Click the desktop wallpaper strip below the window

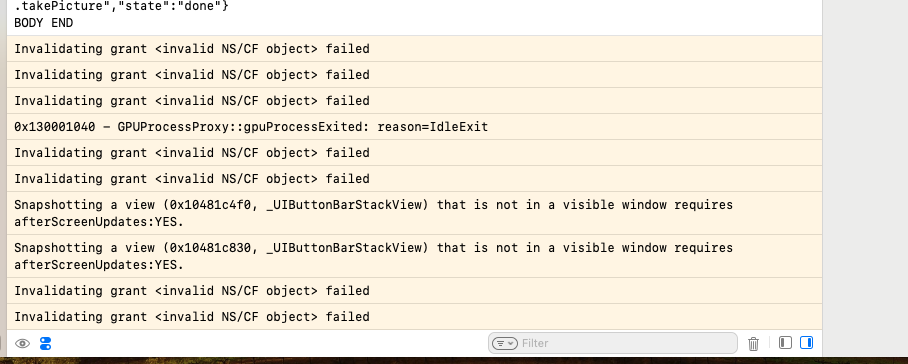click(x=454, y=361)
